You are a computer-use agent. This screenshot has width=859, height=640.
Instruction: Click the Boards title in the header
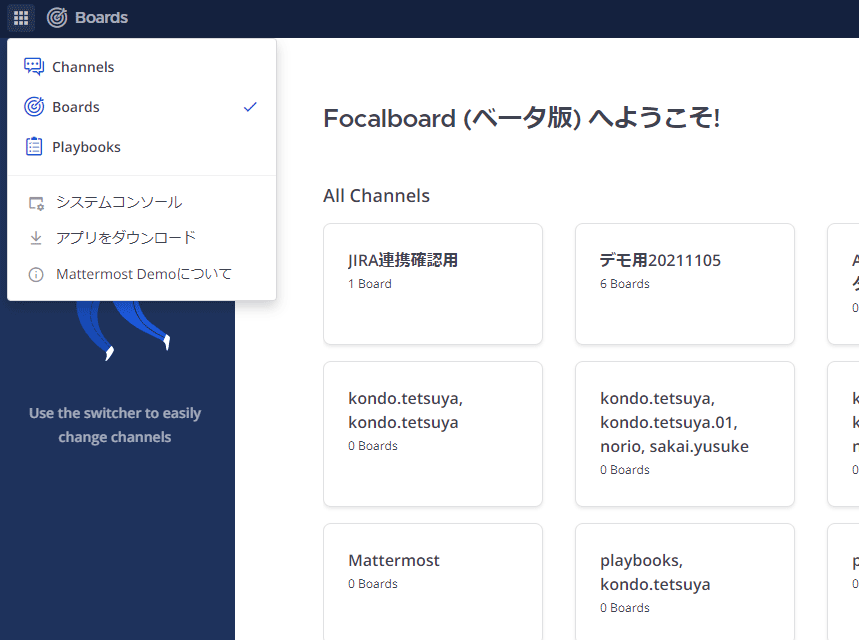click(101, 18)
